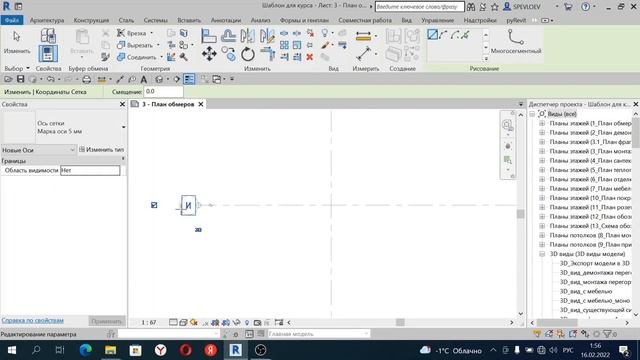Click the red Delete X icon
This screenshot has width=640, height=360.
pyautogui.click(x=310, y=57)
